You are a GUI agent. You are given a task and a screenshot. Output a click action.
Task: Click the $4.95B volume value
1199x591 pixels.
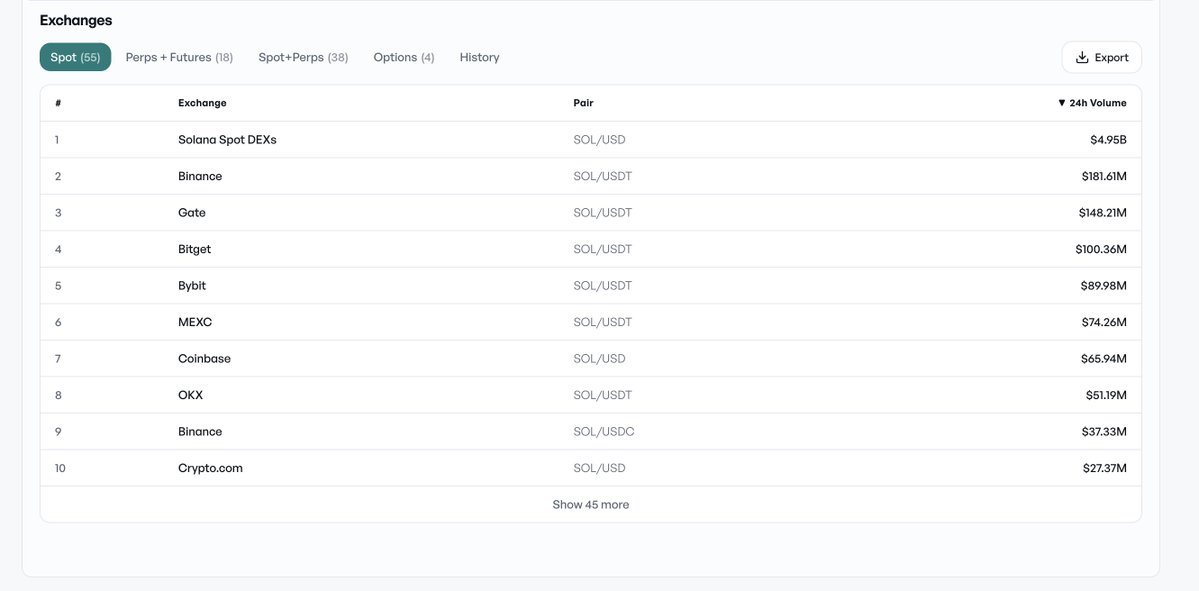1108,140
